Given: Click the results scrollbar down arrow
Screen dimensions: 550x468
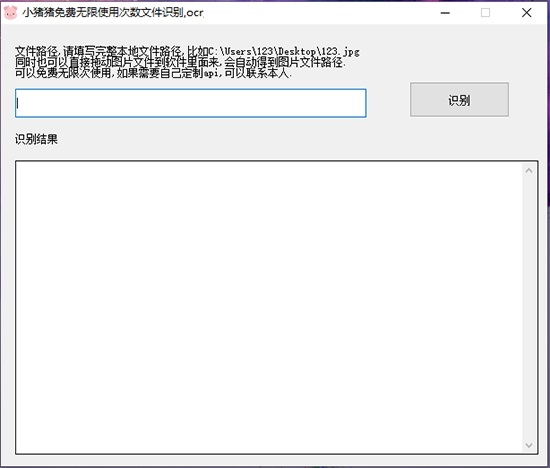Looking at the screenshot, I should 529,445.
